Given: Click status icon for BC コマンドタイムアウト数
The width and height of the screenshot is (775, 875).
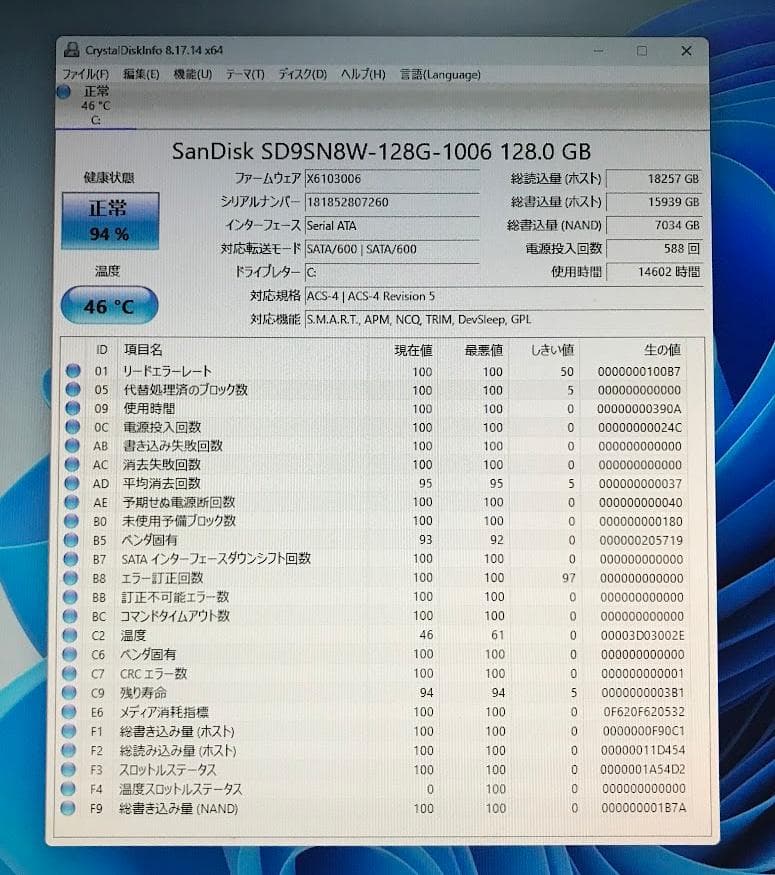Looking at the screenshot, I should pyautogui.click(x=70, y=616).
